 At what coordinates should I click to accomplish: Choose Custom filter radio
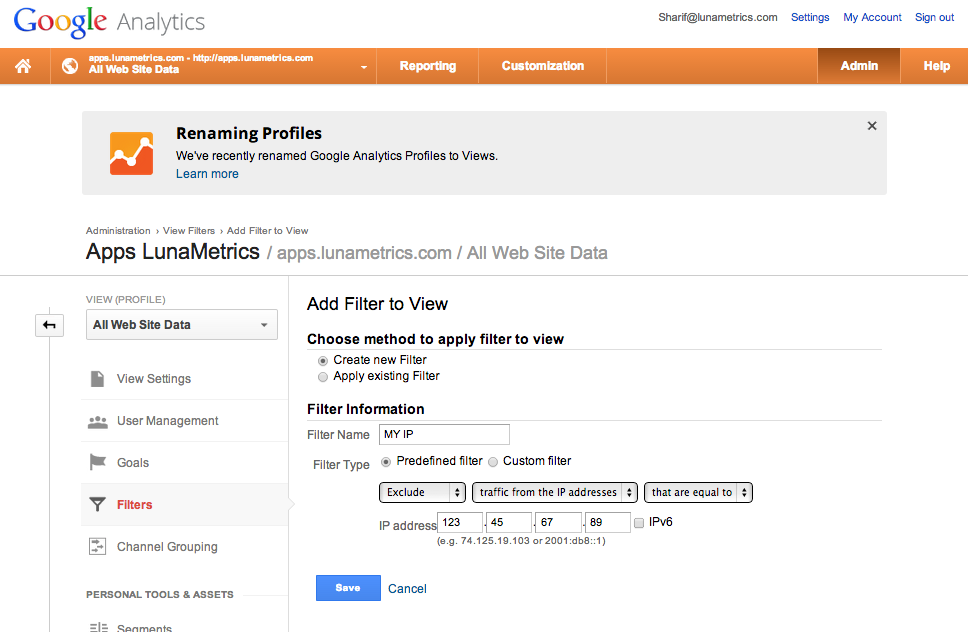coord(493,462)
